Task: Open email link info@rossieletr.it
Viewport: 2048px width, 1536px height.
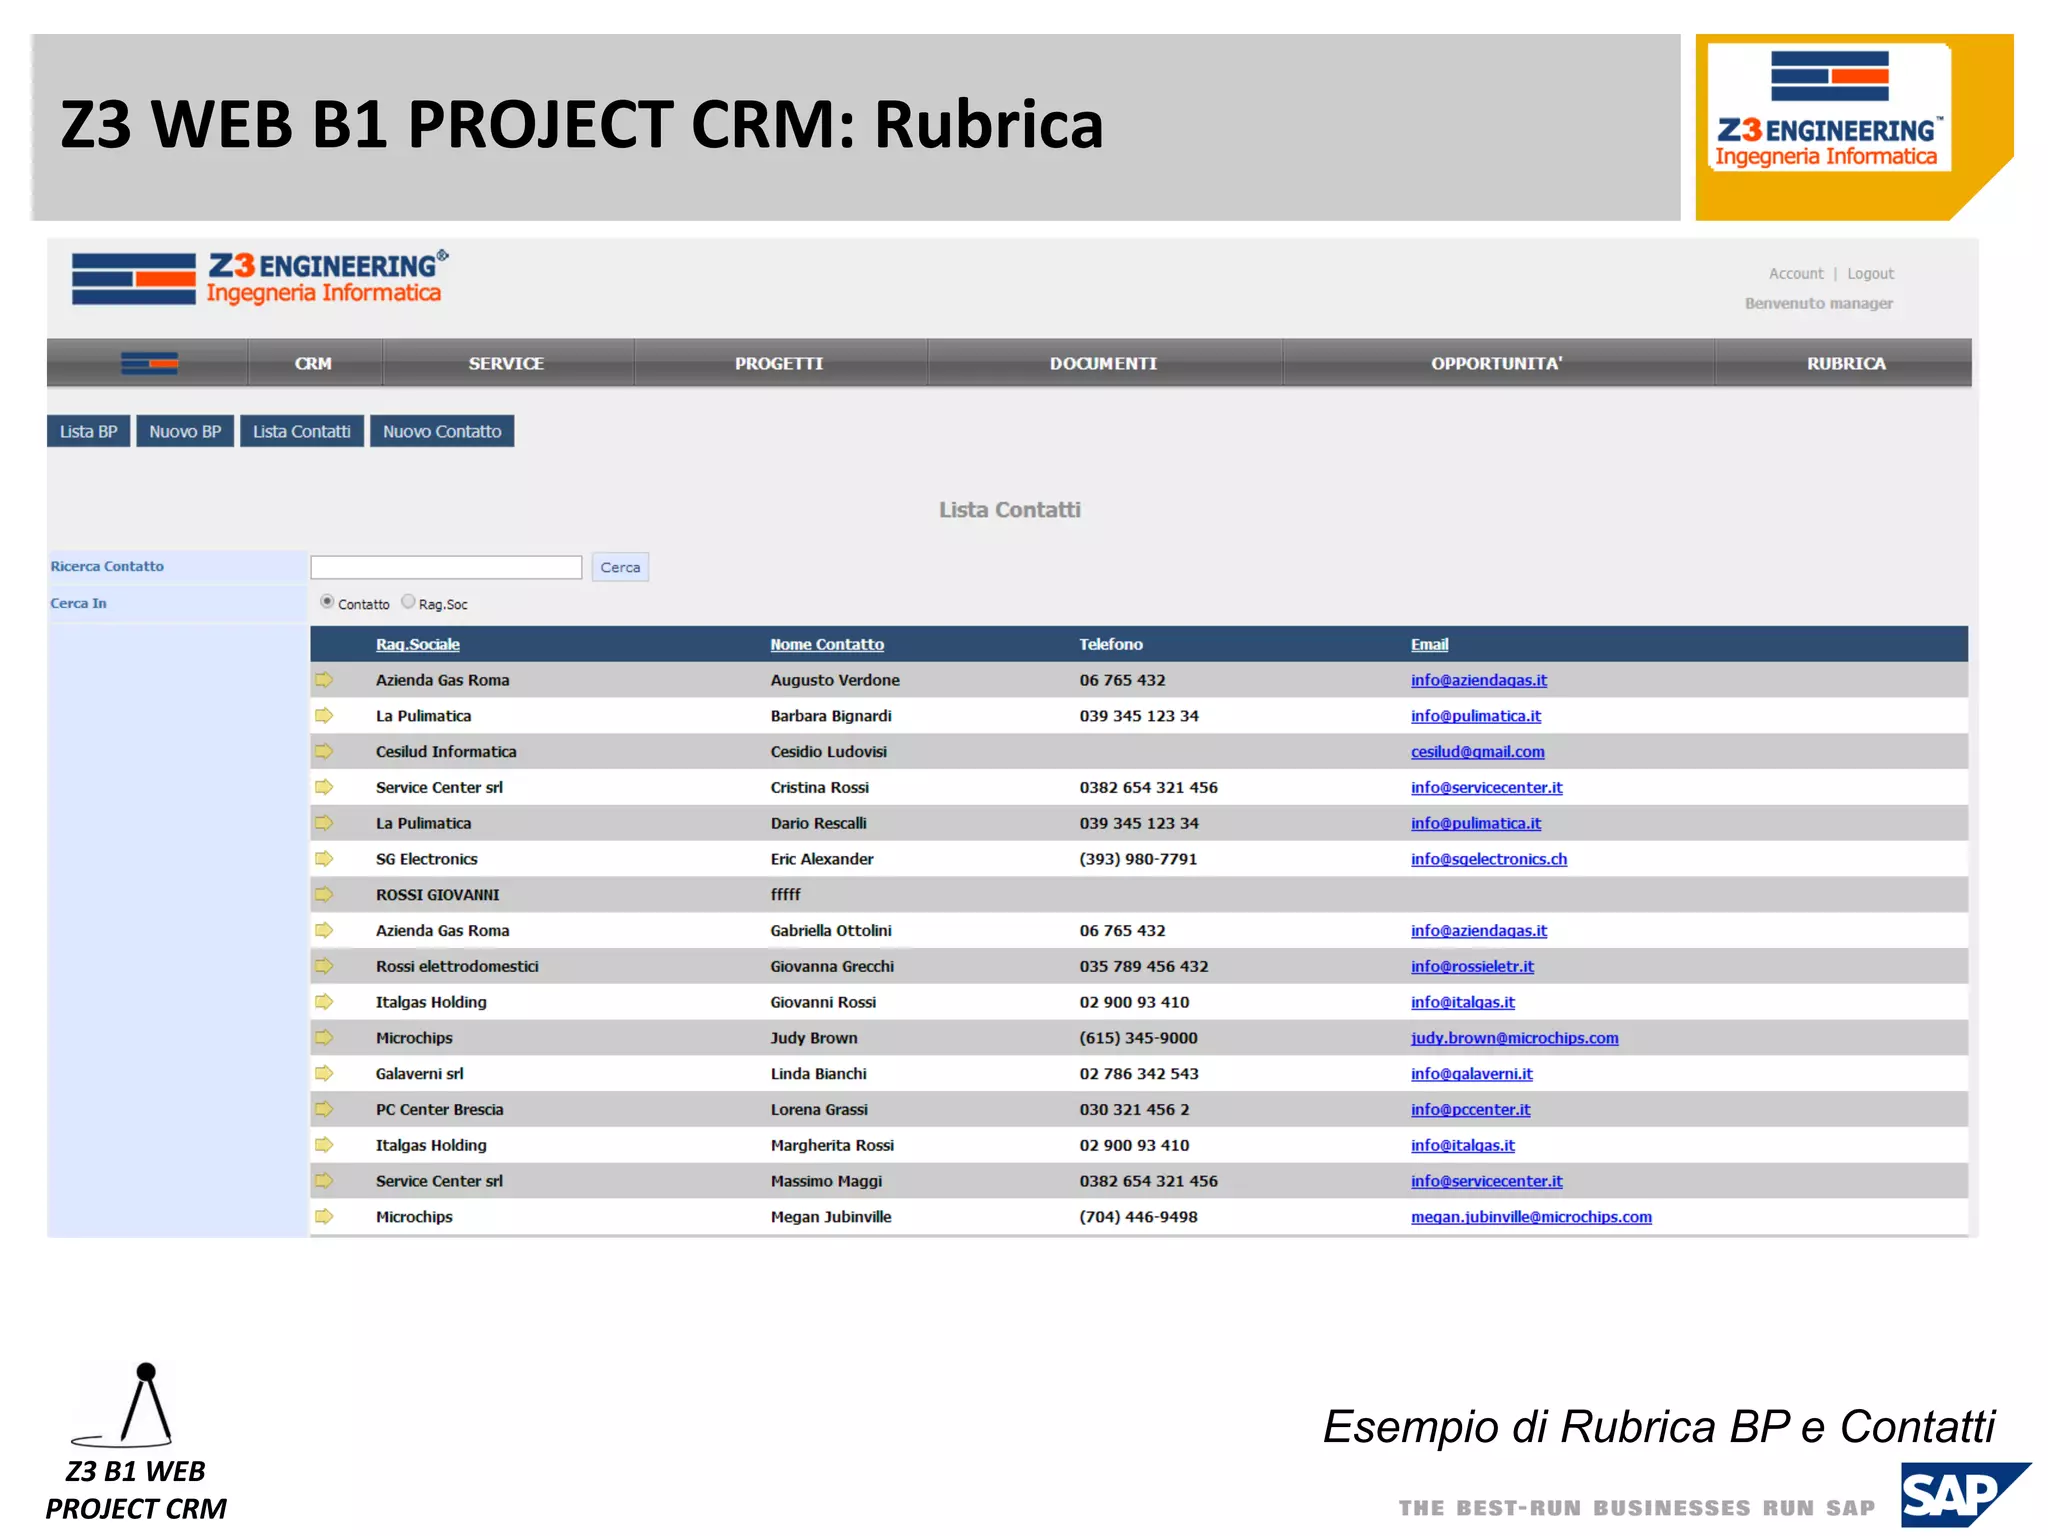Action: [1472, 967]
